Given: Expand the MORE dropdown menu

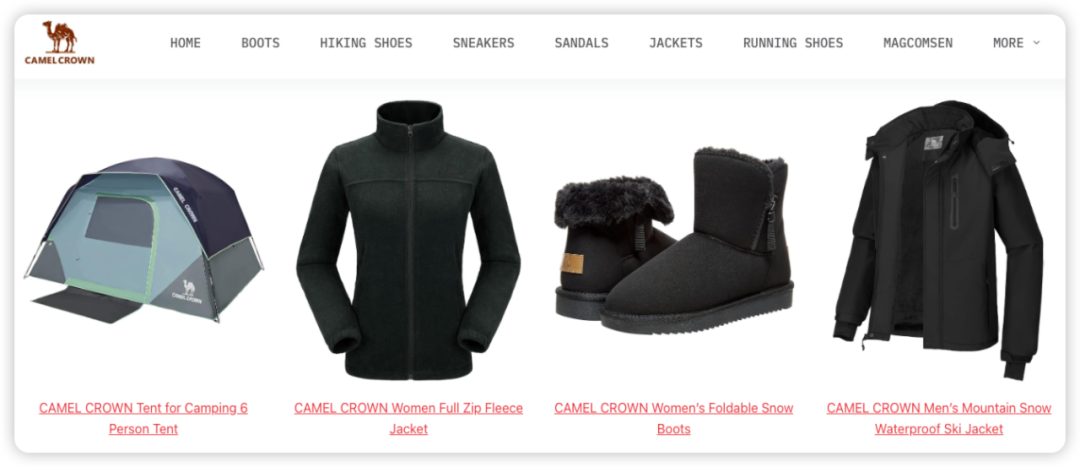Looking at the screenshot, I should 1016,43.
